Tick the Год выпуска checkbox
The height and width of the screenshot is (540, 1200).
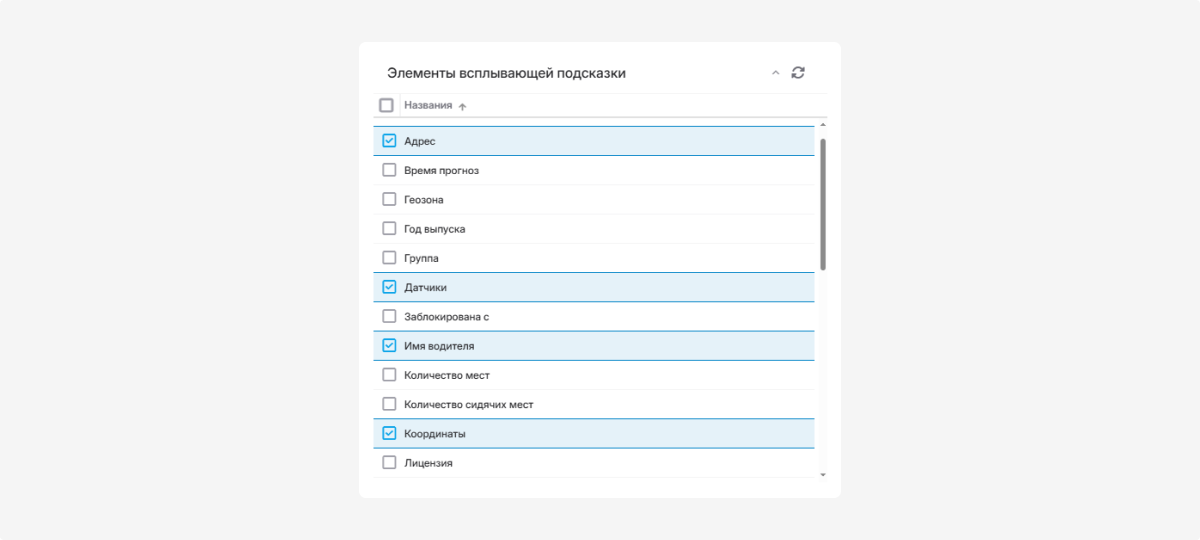tap(390, 228)
